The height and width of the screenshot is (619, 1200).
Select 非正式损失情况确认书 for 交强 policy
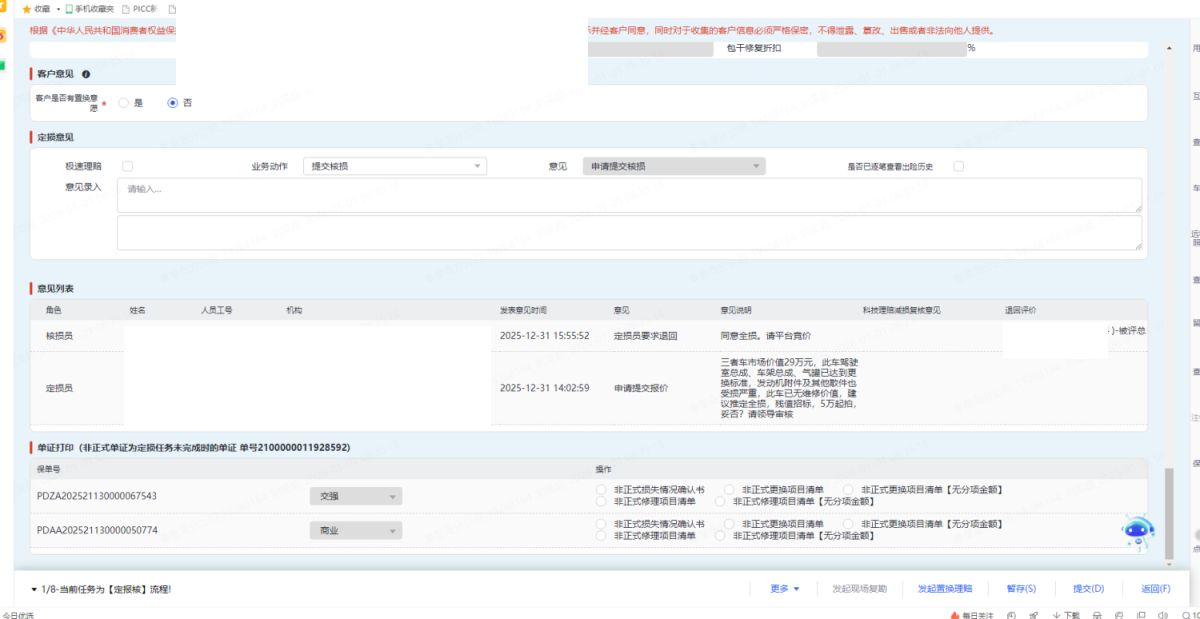pos(600,490)
